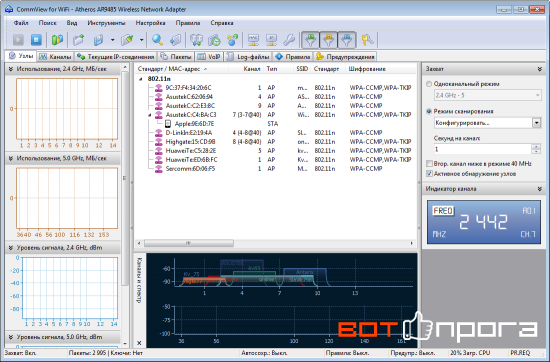
Task: Click the magnifier search toolbar icon
Action: point(157,40)
